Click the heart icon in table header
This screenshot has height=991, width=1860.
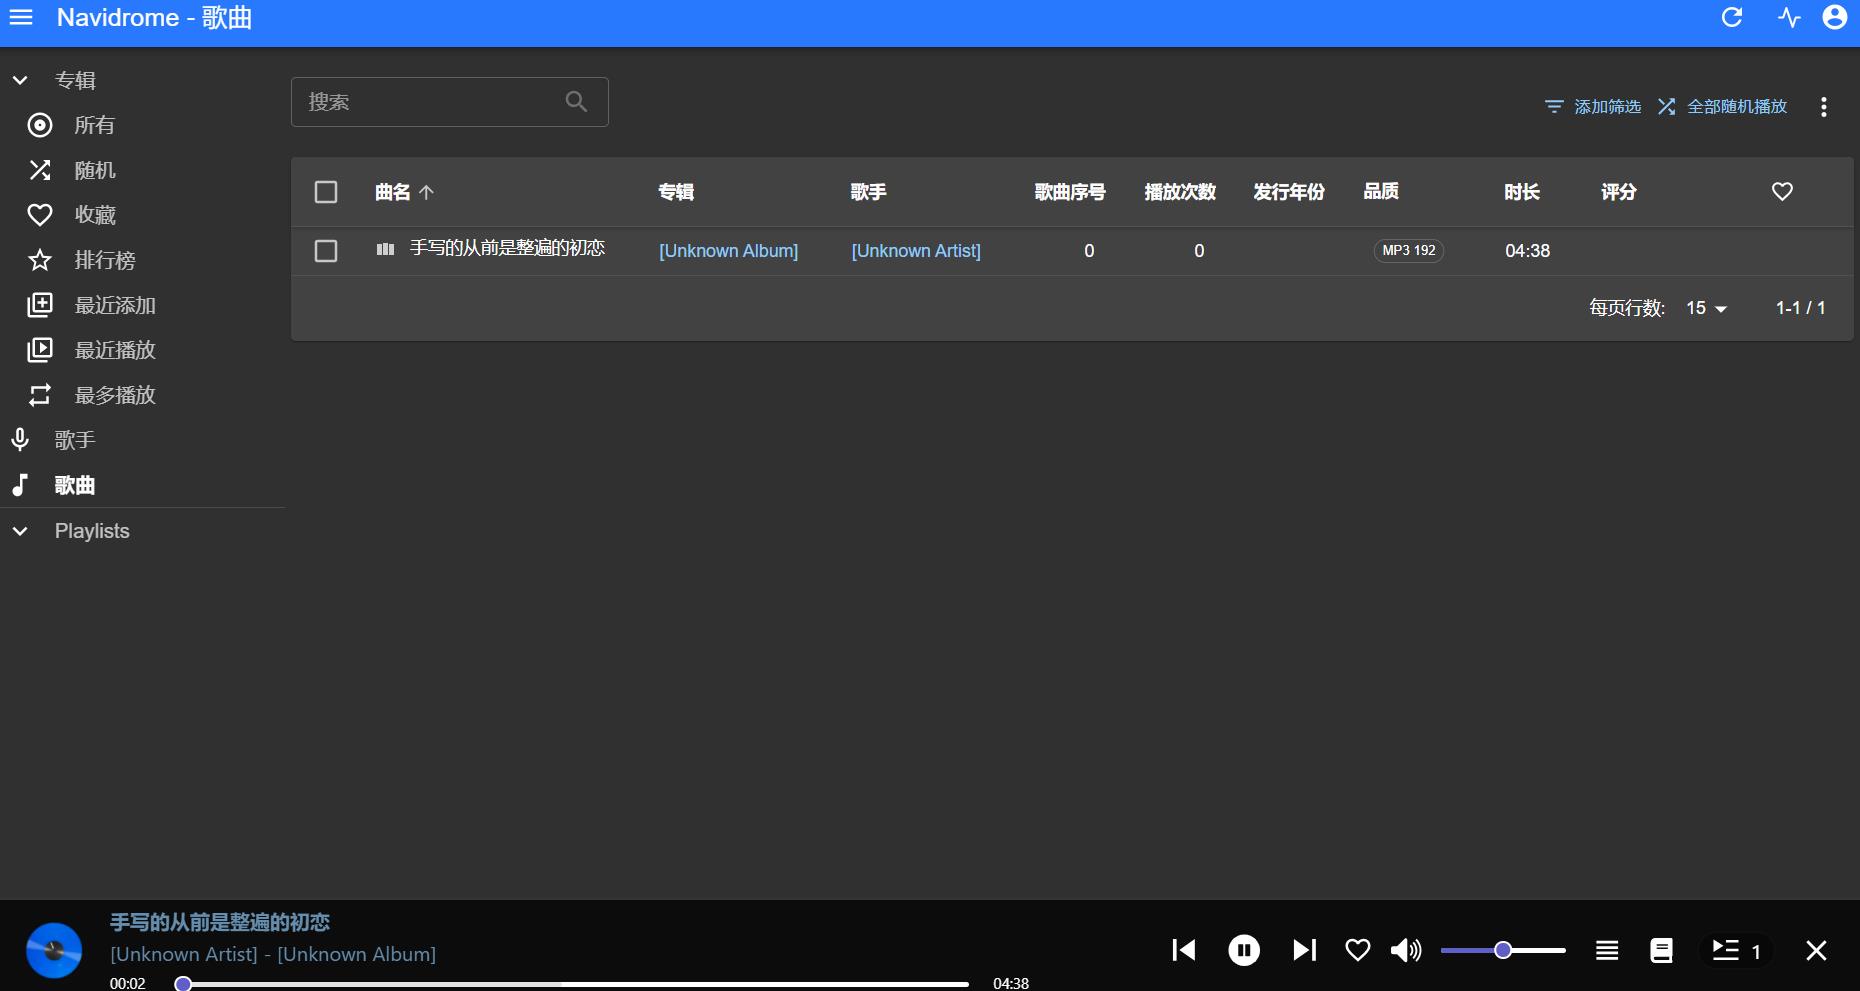(1782, 191)
